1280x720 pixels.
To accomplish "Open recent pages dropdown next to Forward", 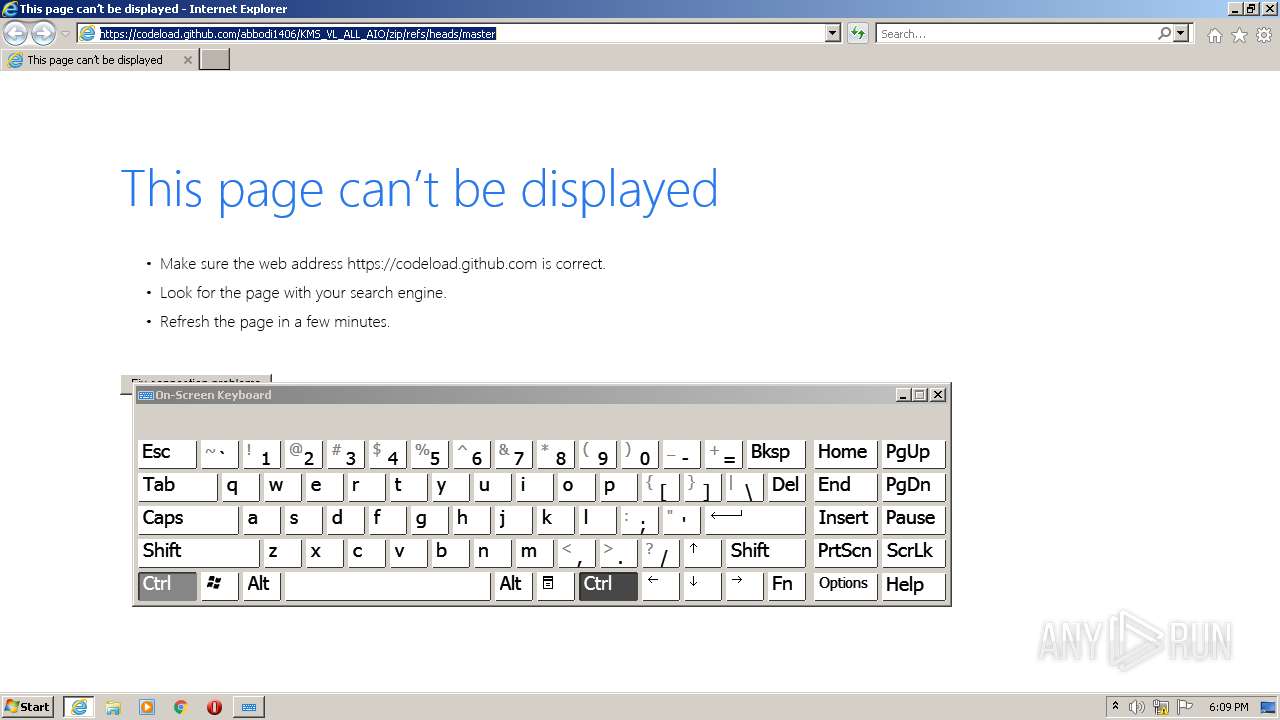I will tap(65, 33).
